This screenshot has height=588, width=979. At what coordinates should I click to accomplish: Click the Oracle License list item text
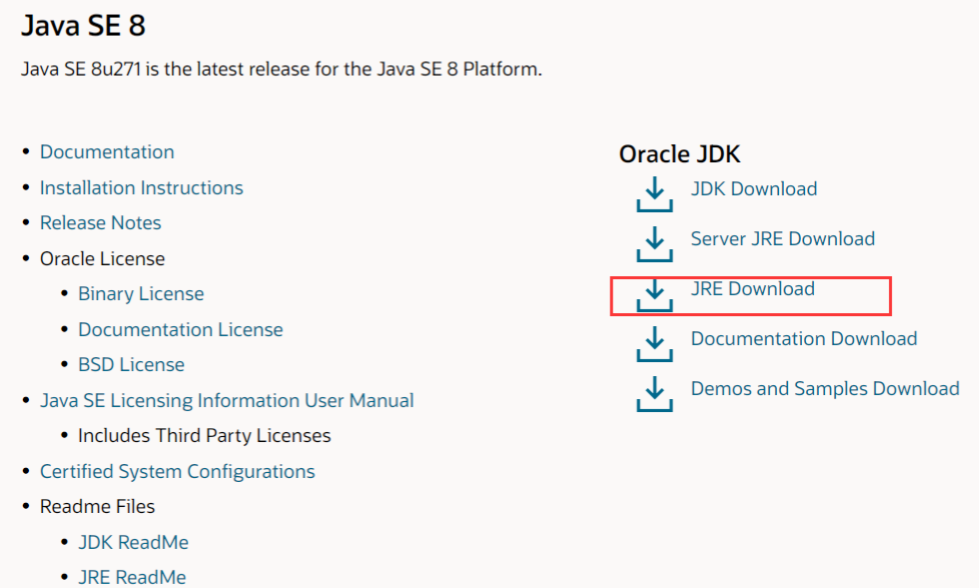point(102,258)
